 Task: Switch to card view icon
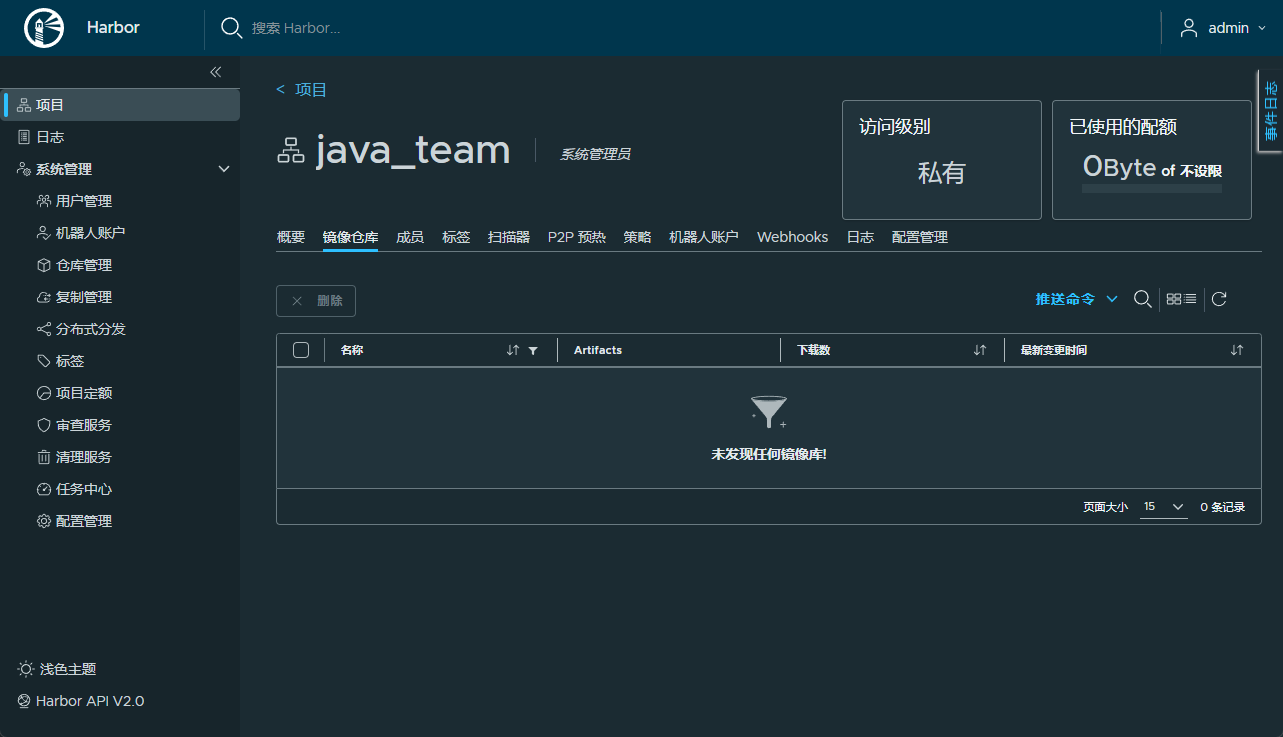[1174, 299]
